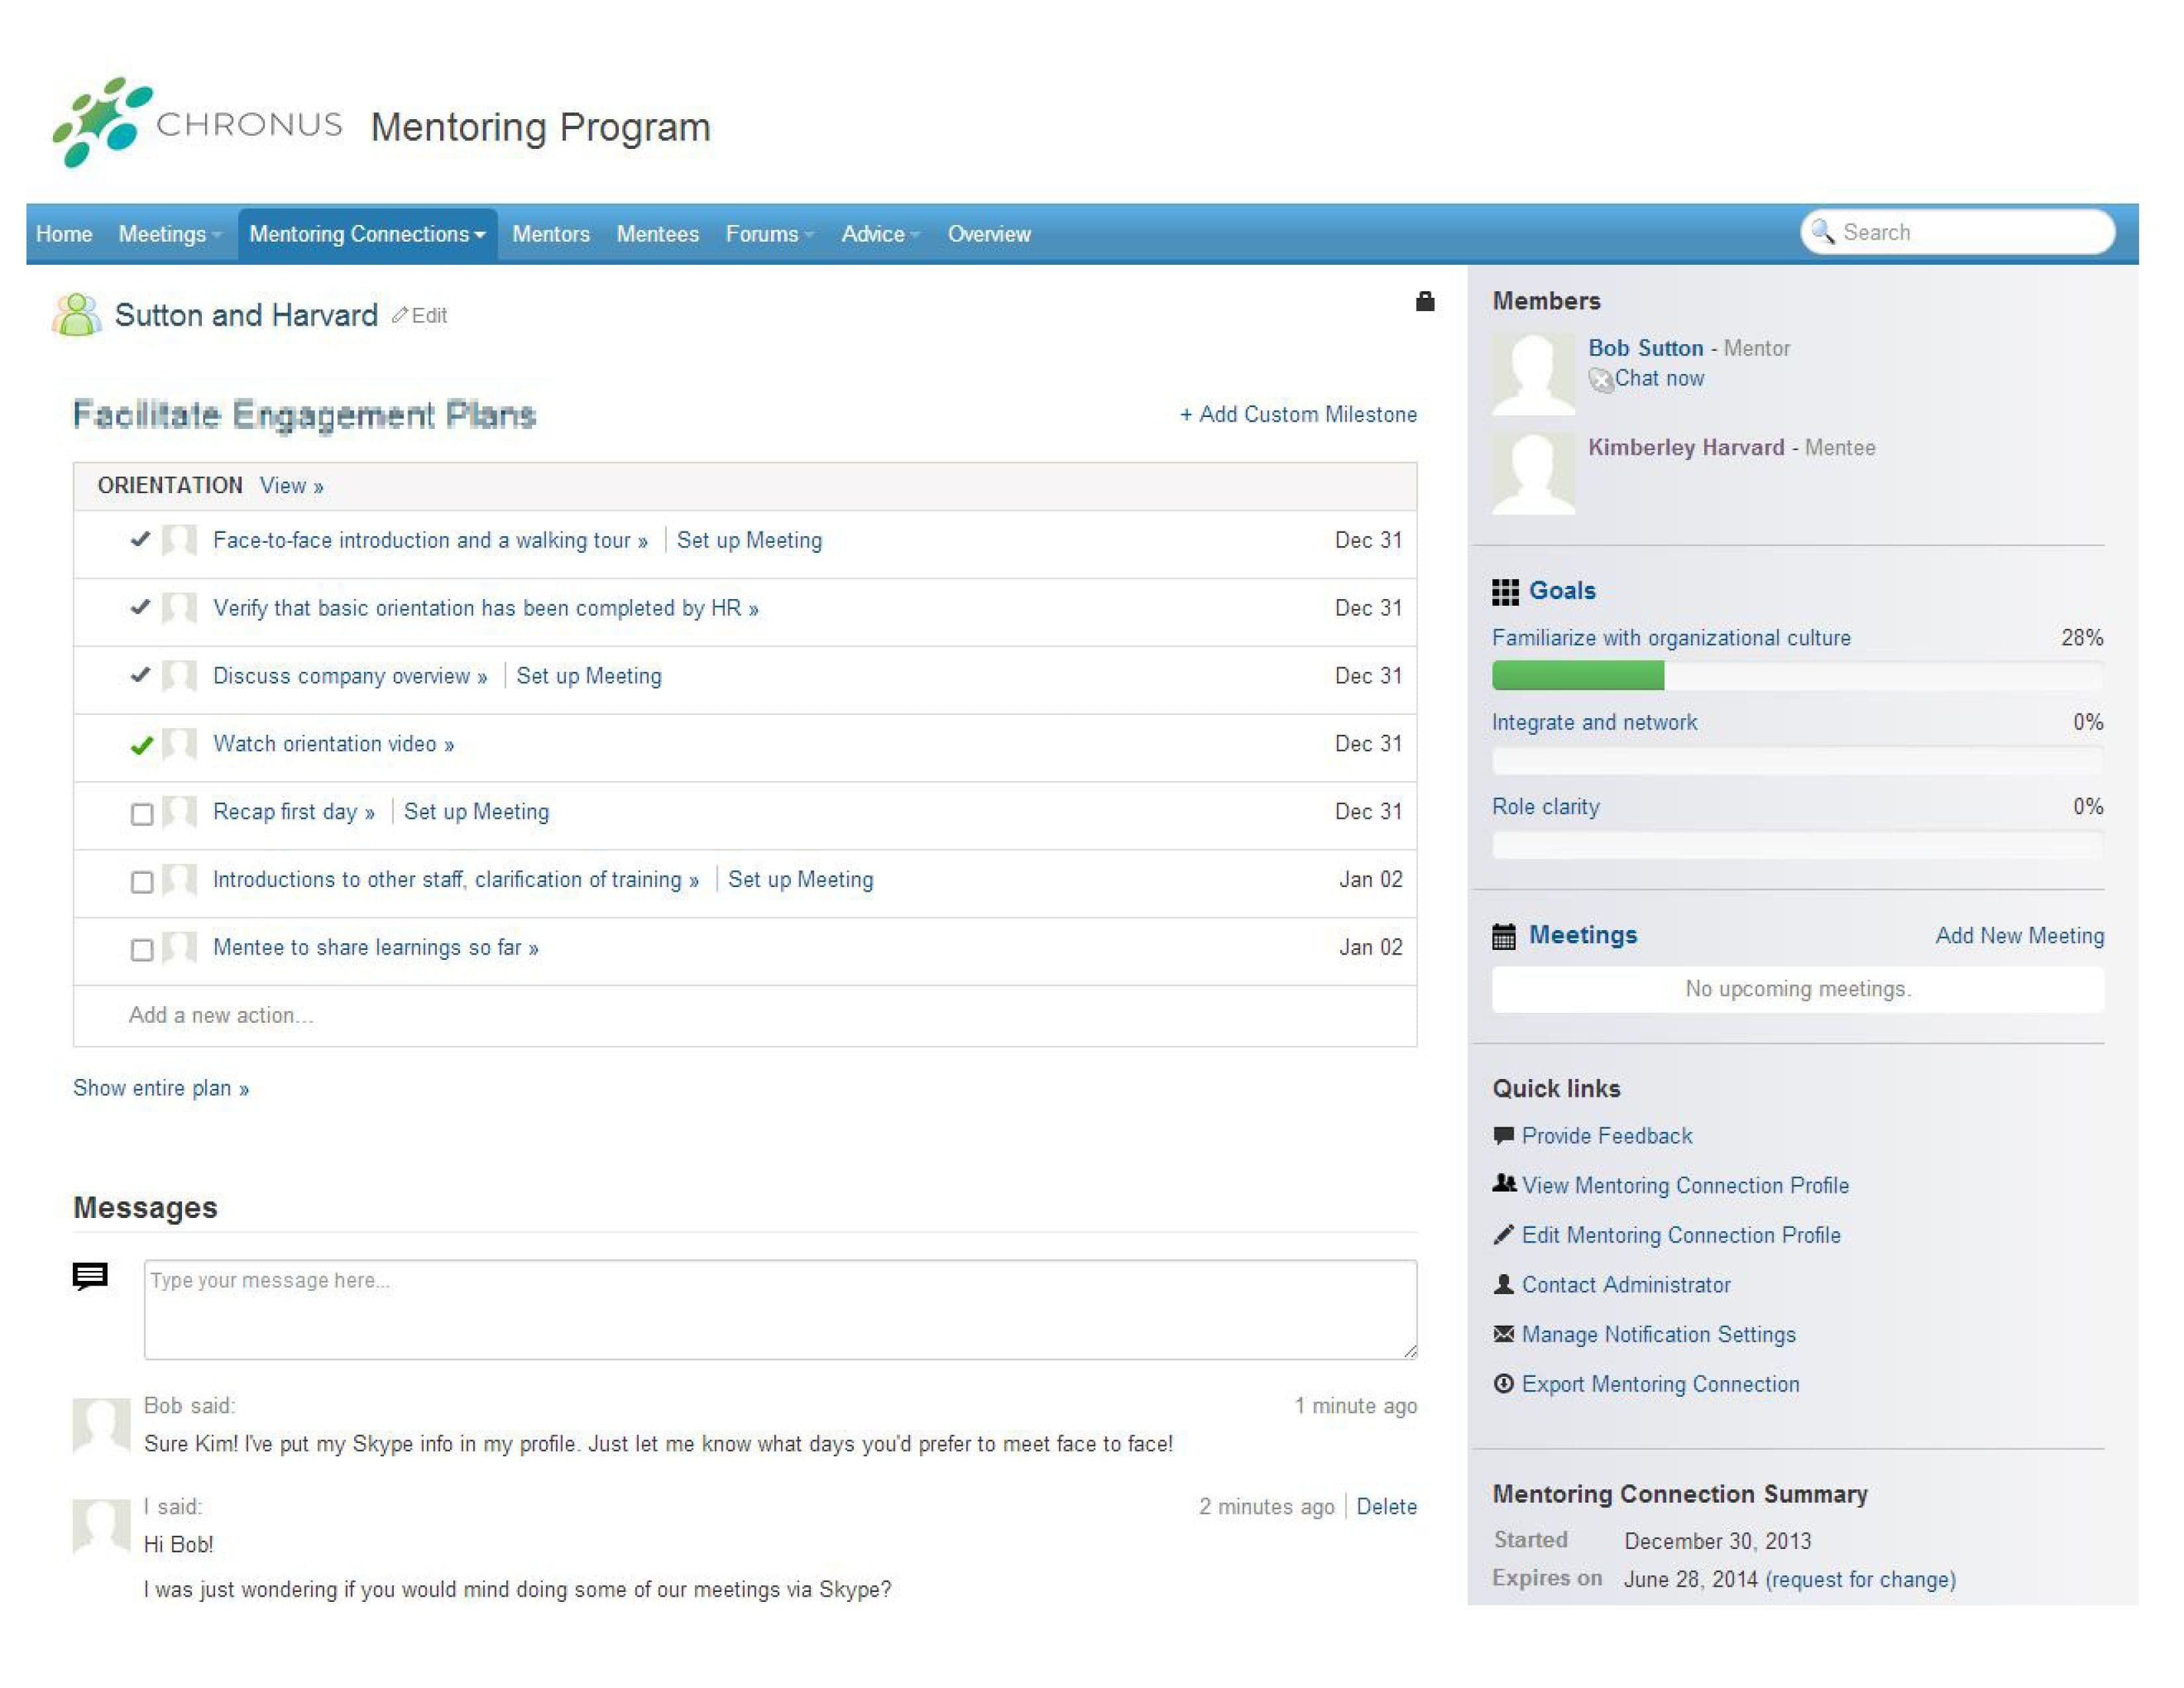Click the Add a new action field
This screenshot has height=1688, width=2184.
[745, 1016]
